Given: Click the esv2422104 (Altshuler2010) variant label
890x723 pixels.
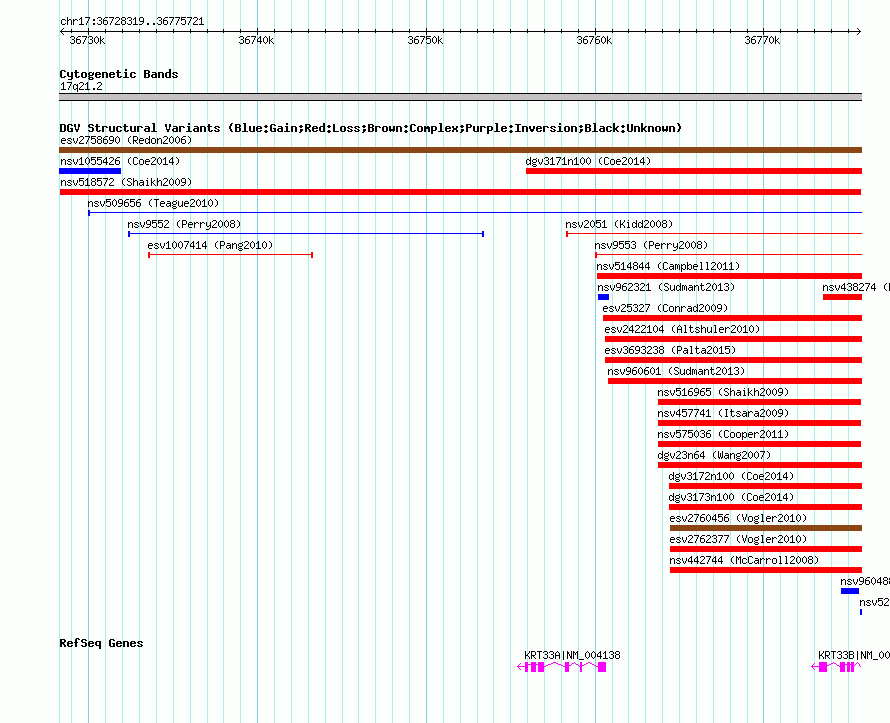Looking at the screenshot, I should tap(682, 329).
